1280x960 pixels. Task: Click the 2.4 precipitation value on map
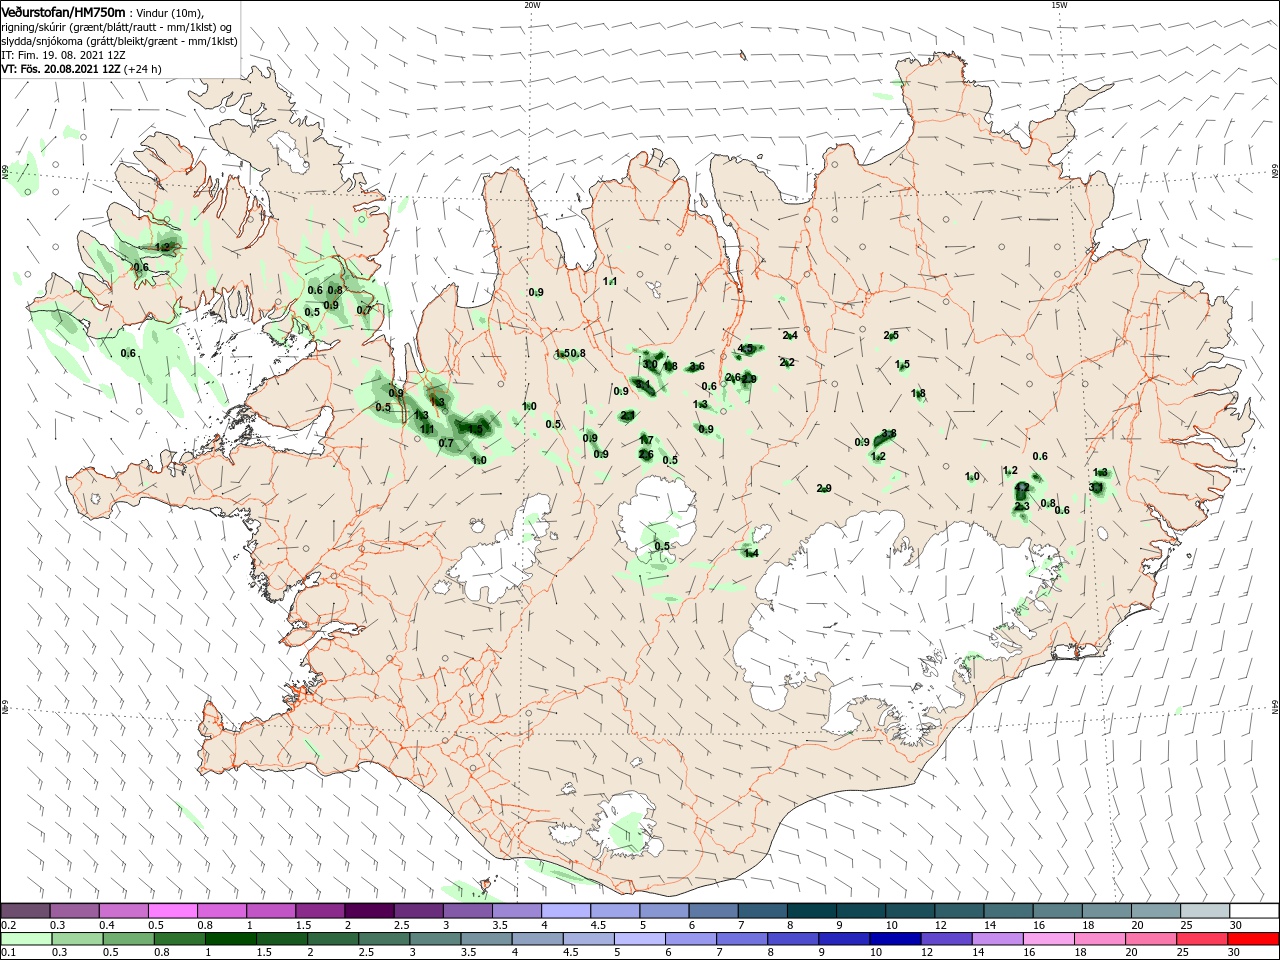point(790,335)
